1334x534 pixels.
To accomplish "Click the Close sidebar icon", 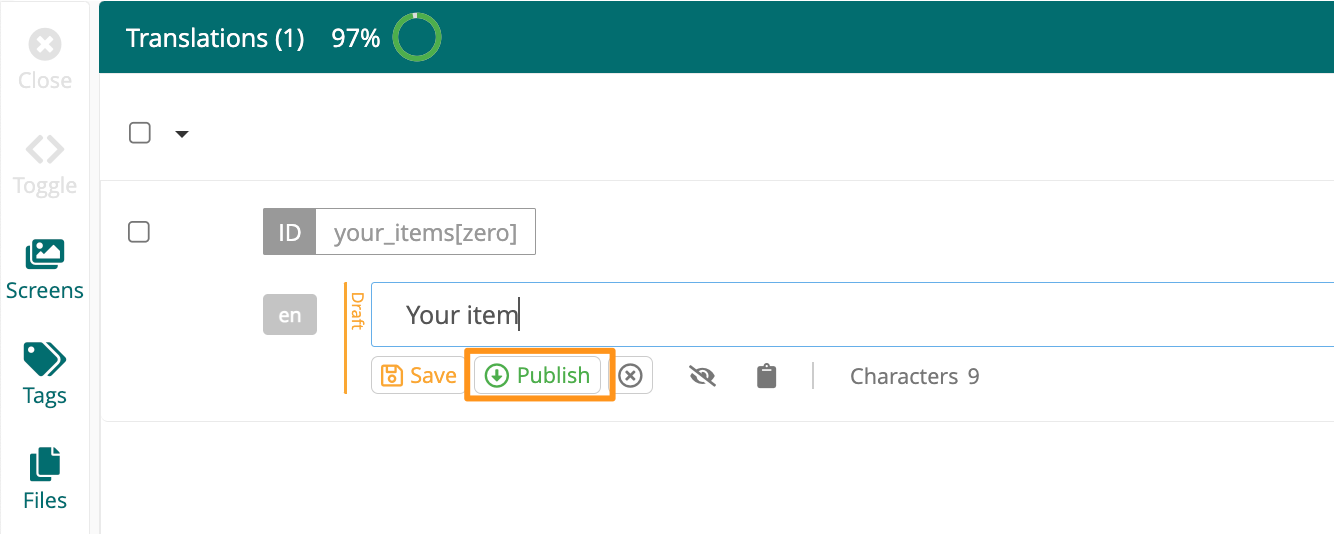I will tap(45, 44).
